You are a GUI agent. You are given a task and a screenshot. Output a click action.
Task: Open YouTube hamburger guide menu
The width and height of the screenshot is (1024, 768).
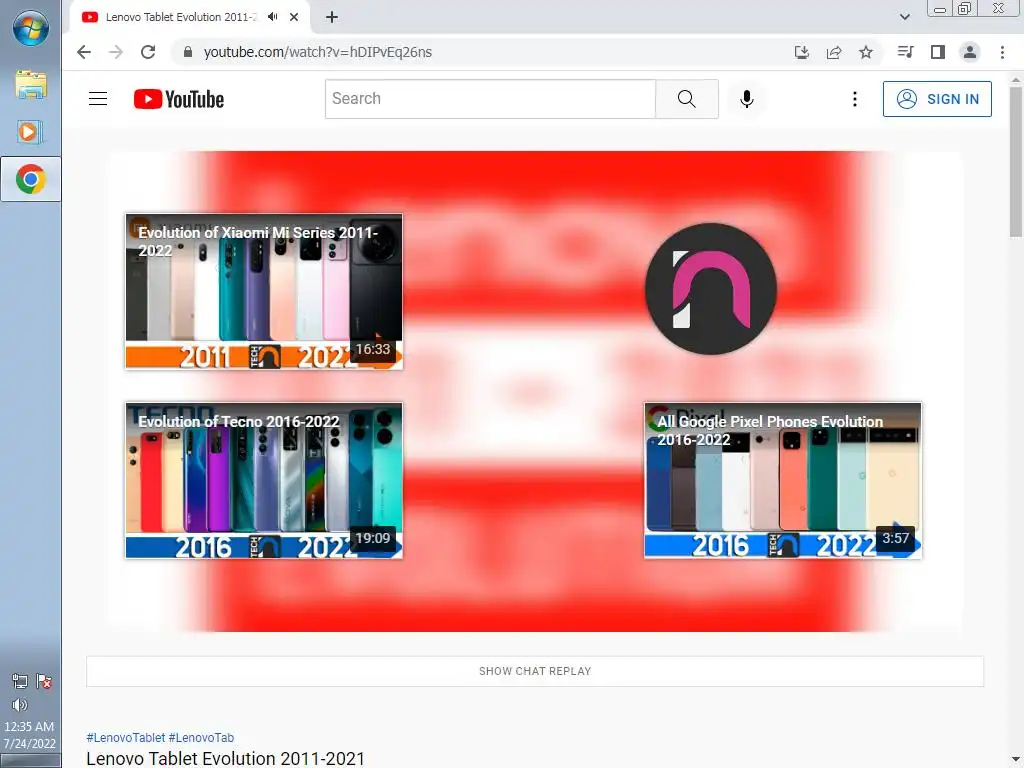tap(98, 99)
